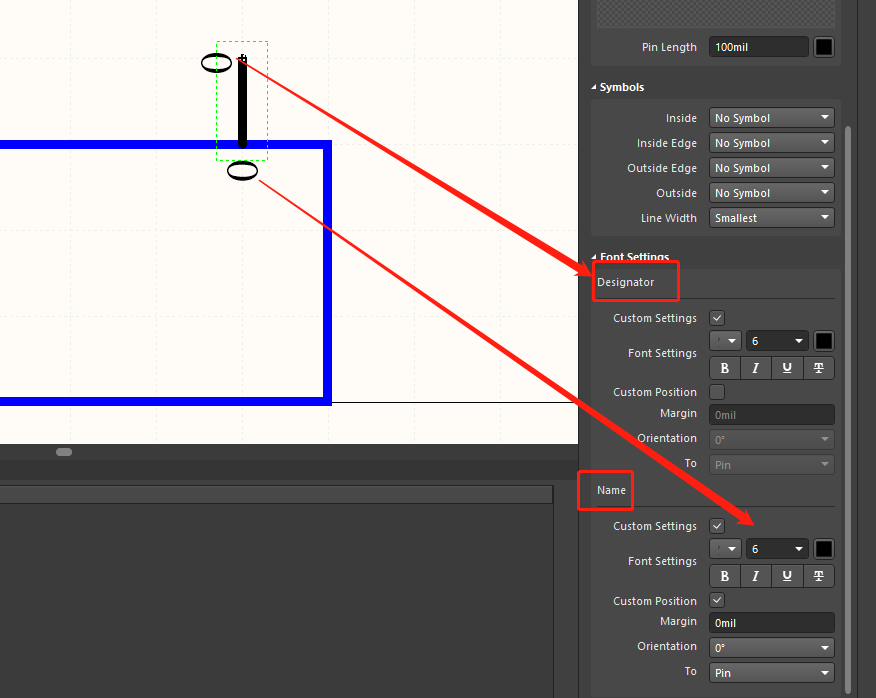Image resolution: width=876 pixels, height=698 pixels.
Task: Collapse the Symbols section
Action: pyautogui.click(x=594, y=87)
